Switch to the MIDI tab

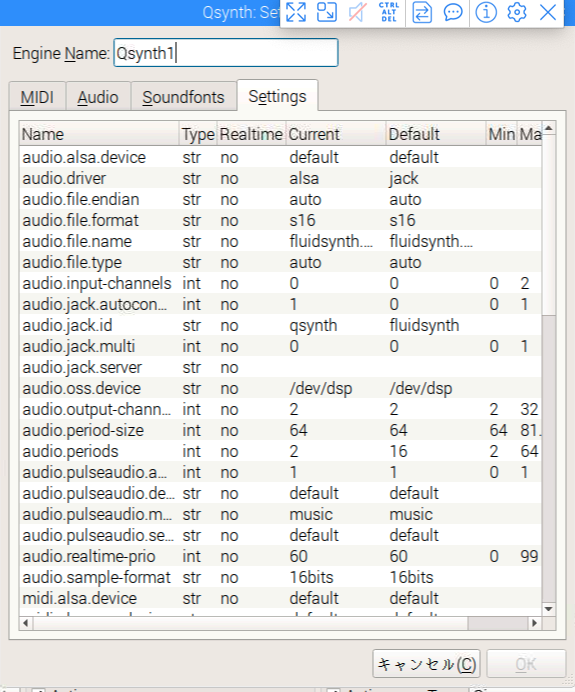coord(38,97)
